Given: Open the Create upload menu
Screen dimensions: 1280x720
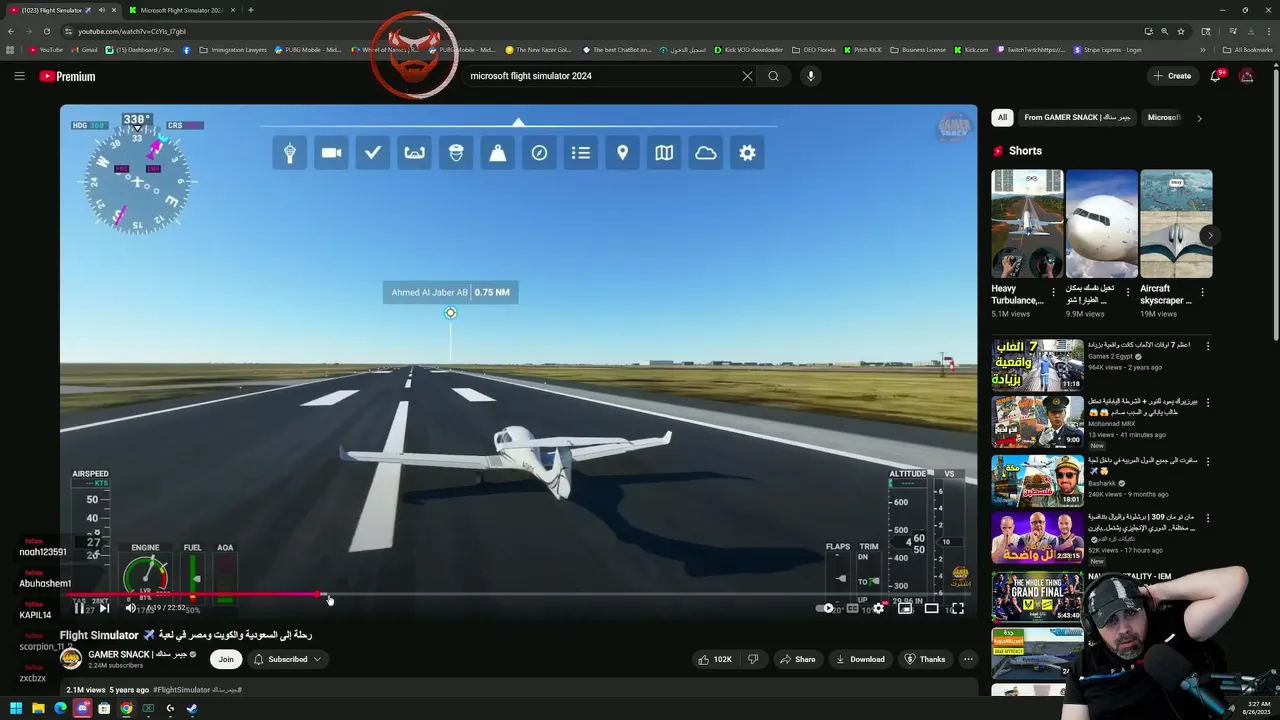Looking at the screenshot, I should pos(1172,76).
